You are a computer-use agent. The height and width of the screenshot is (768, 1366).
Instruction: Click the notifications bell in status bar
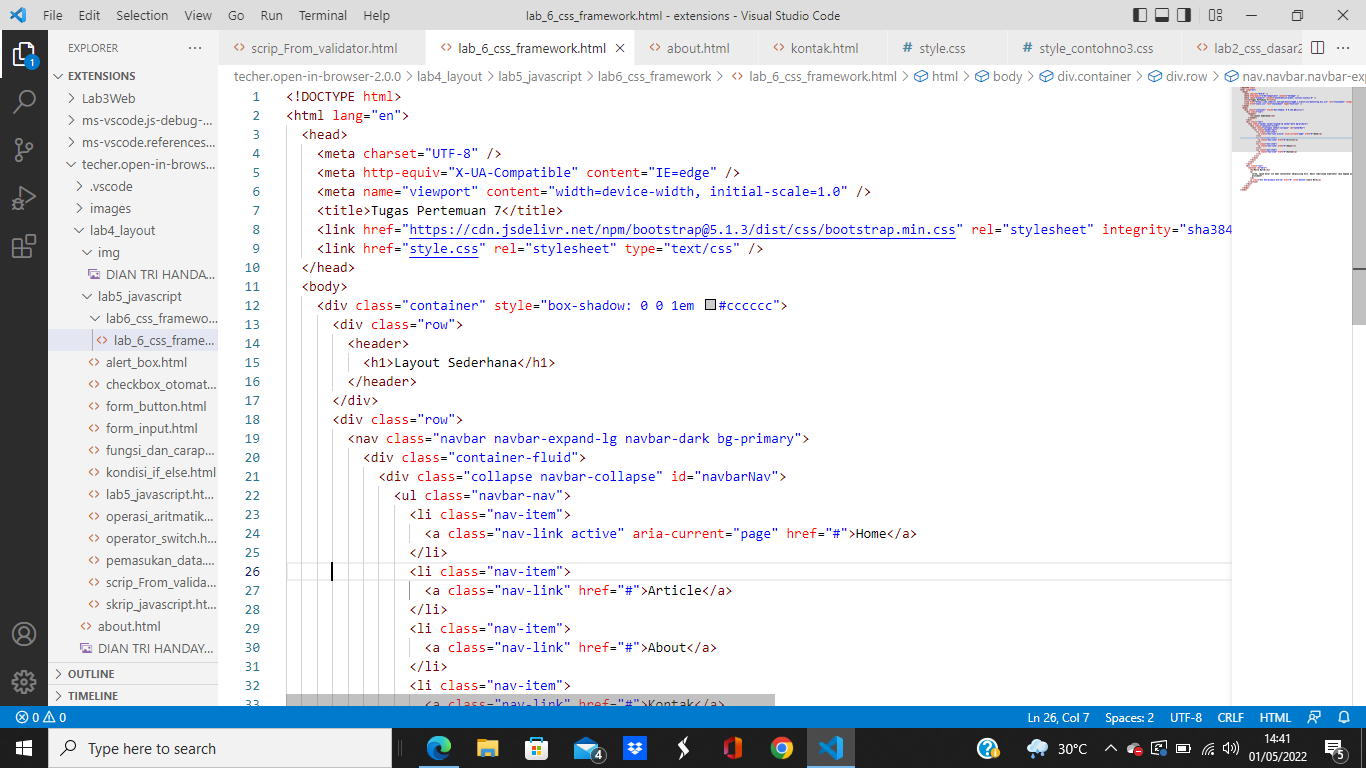(x=1344, y=717)
